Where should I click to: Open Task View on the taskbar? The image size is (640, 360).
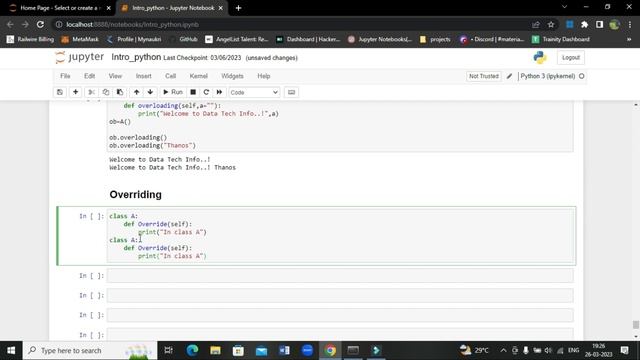point(168,351)
